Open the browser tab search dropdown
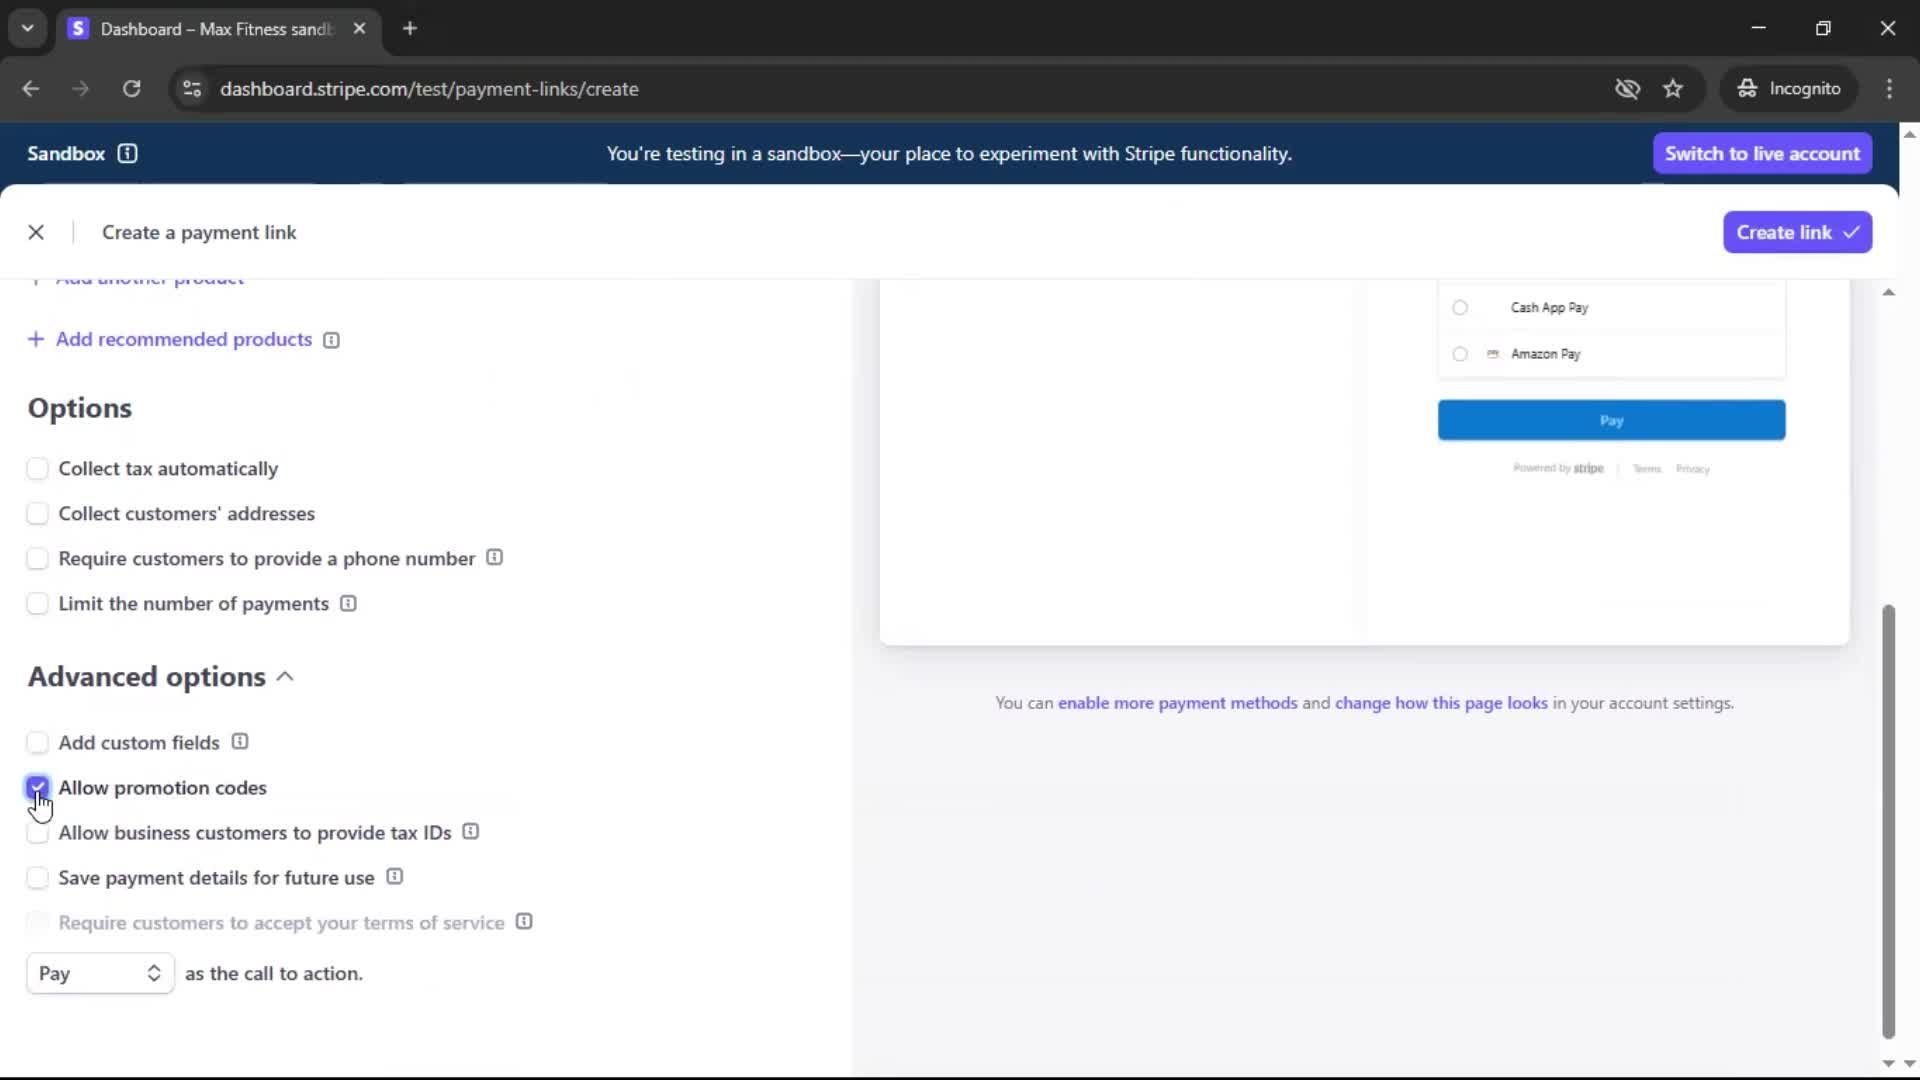 coord(27,28)
